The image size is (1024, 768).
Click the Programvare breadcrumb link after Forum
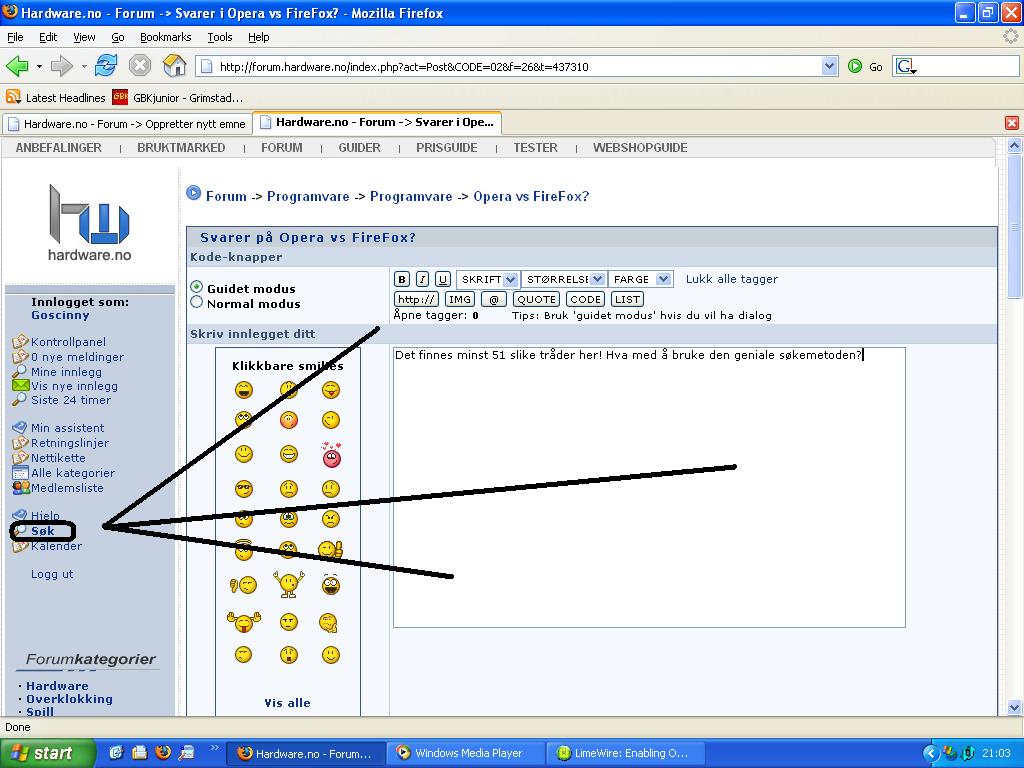pos(308,196)
